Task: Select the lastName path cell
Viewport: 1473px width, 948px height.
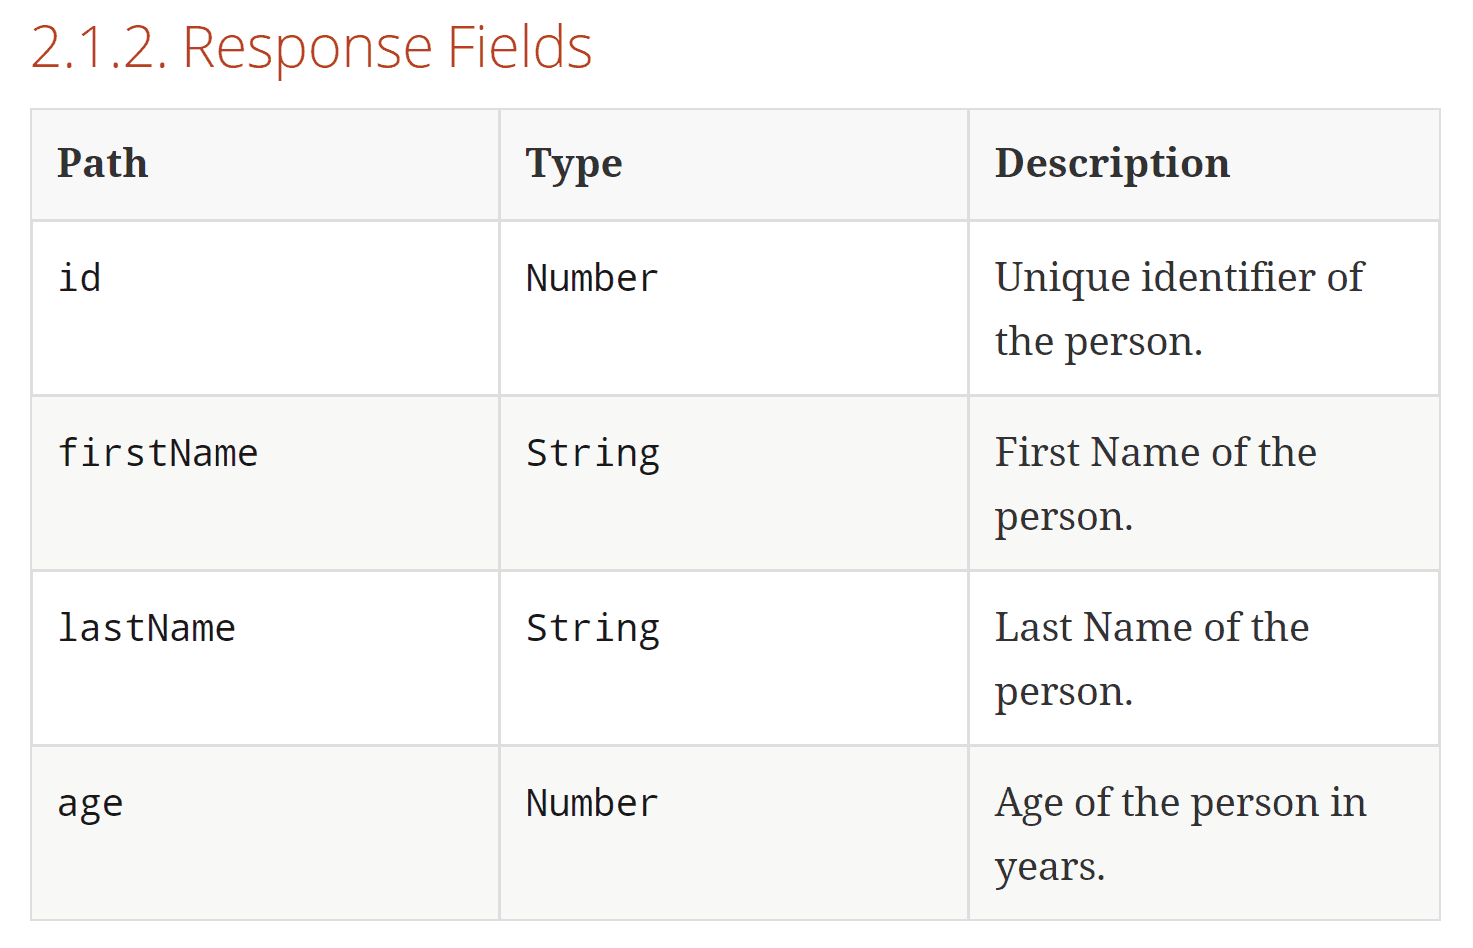Action: coord(147,628)
